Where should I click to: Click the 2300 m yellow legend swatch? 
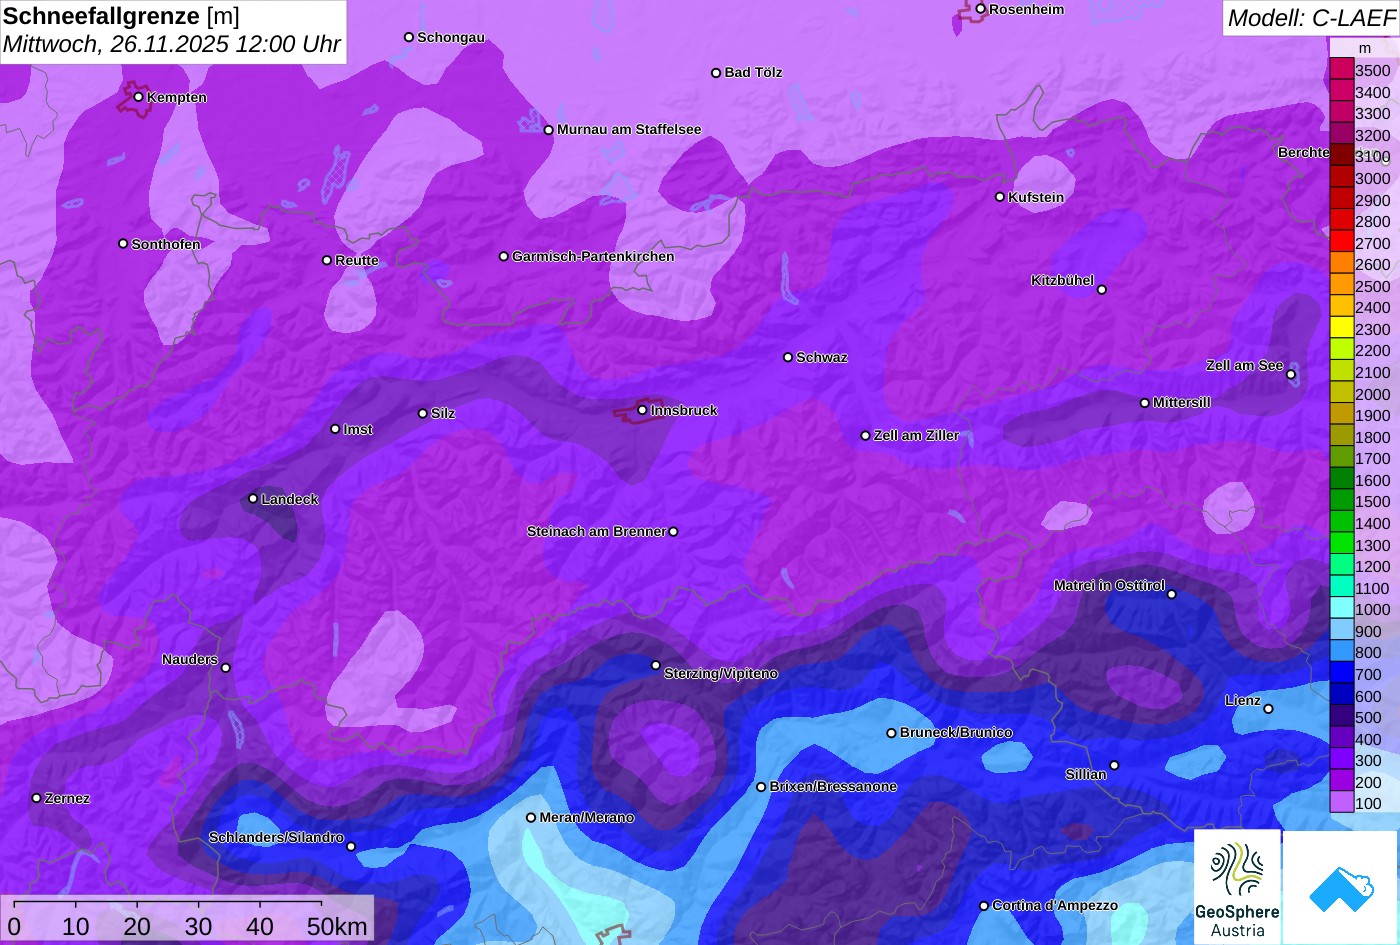tap(1341, 329)
